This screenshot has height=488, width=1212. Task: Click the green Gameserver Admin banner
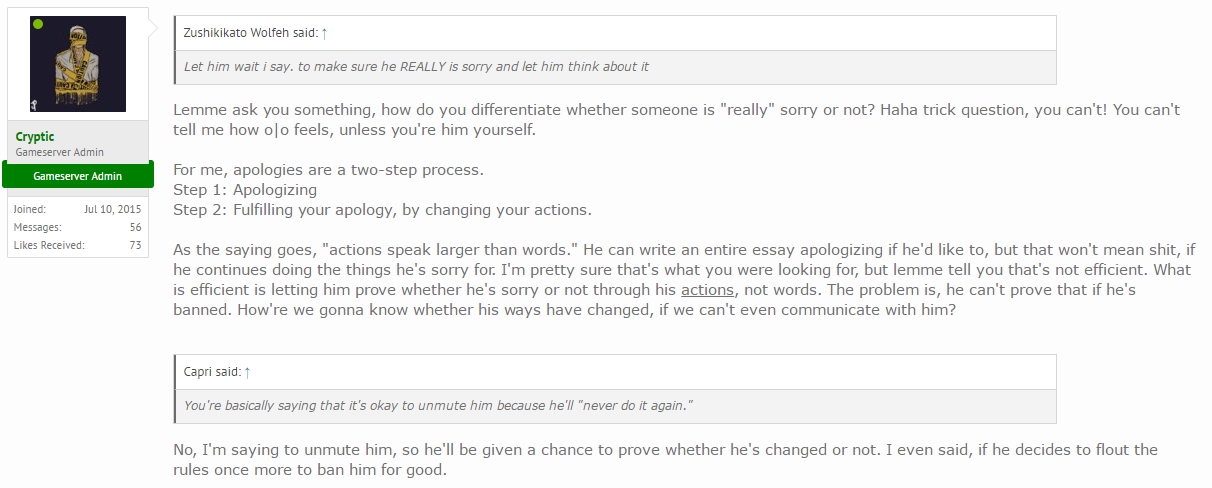[x=78, y=176]
